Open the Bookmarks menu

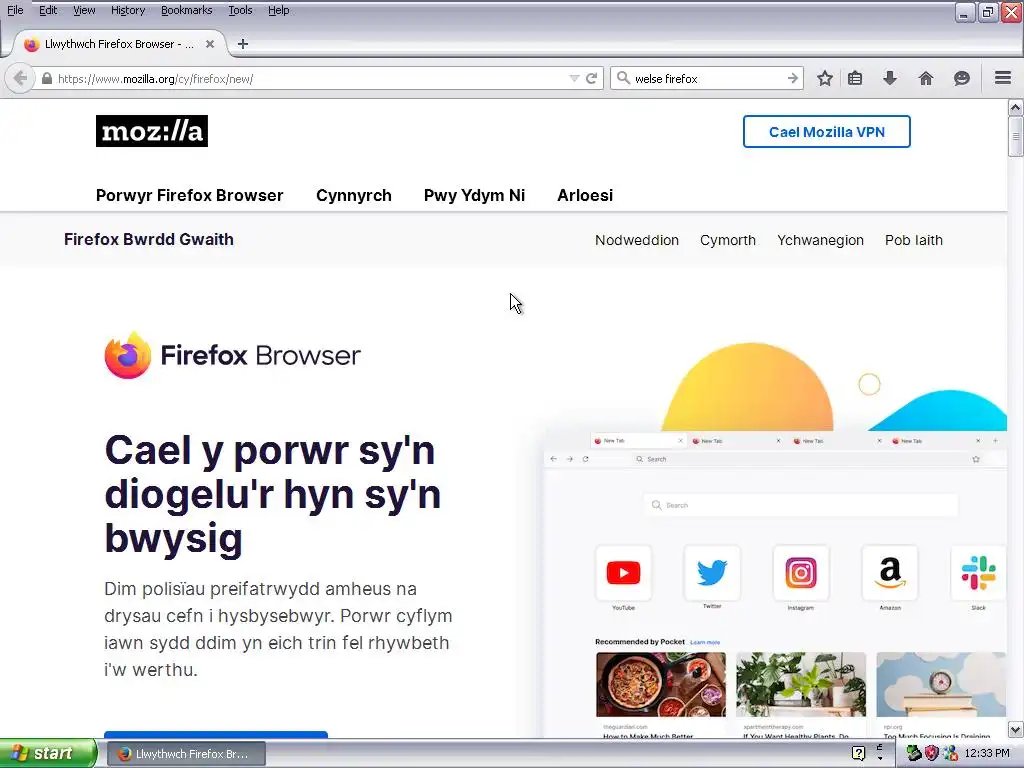(186, 10)
